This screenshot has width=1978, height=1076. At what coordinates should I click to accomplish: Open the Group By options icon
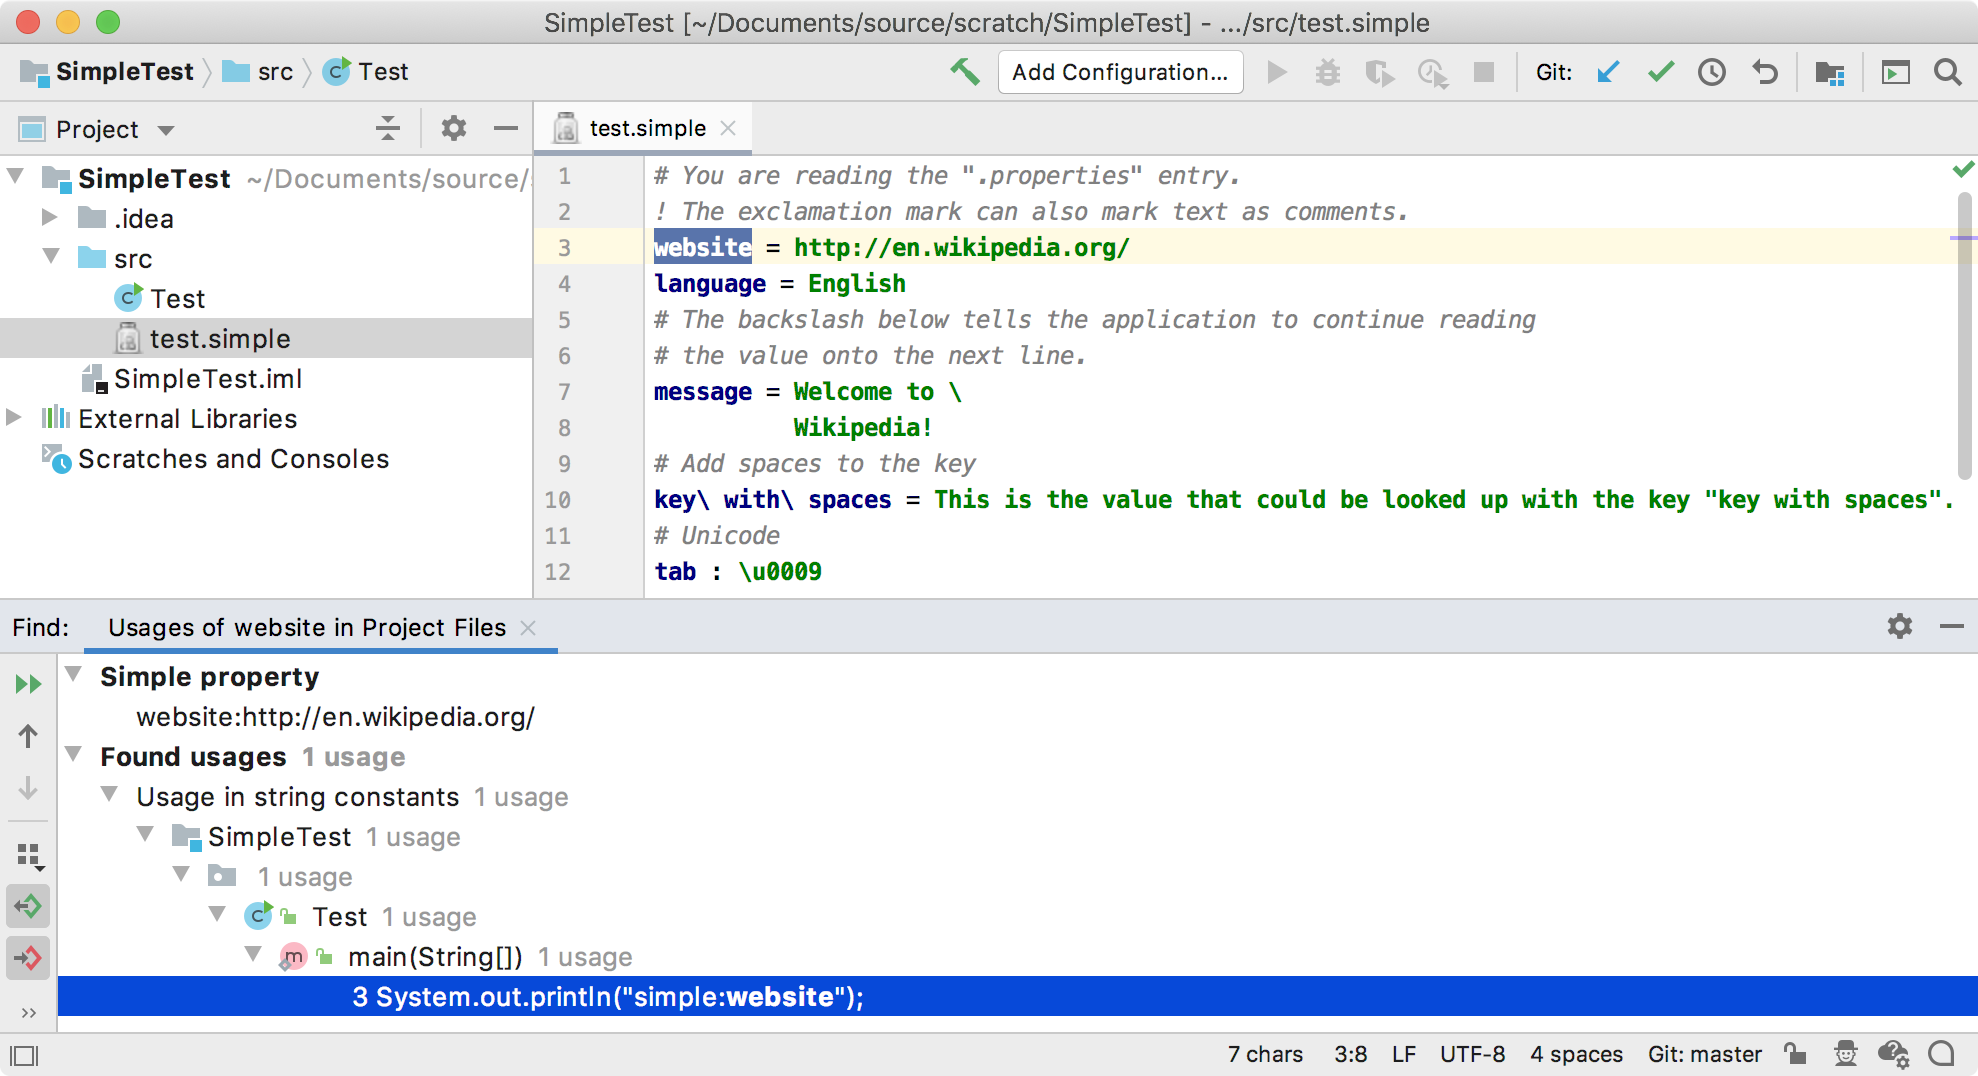[30, 856]
